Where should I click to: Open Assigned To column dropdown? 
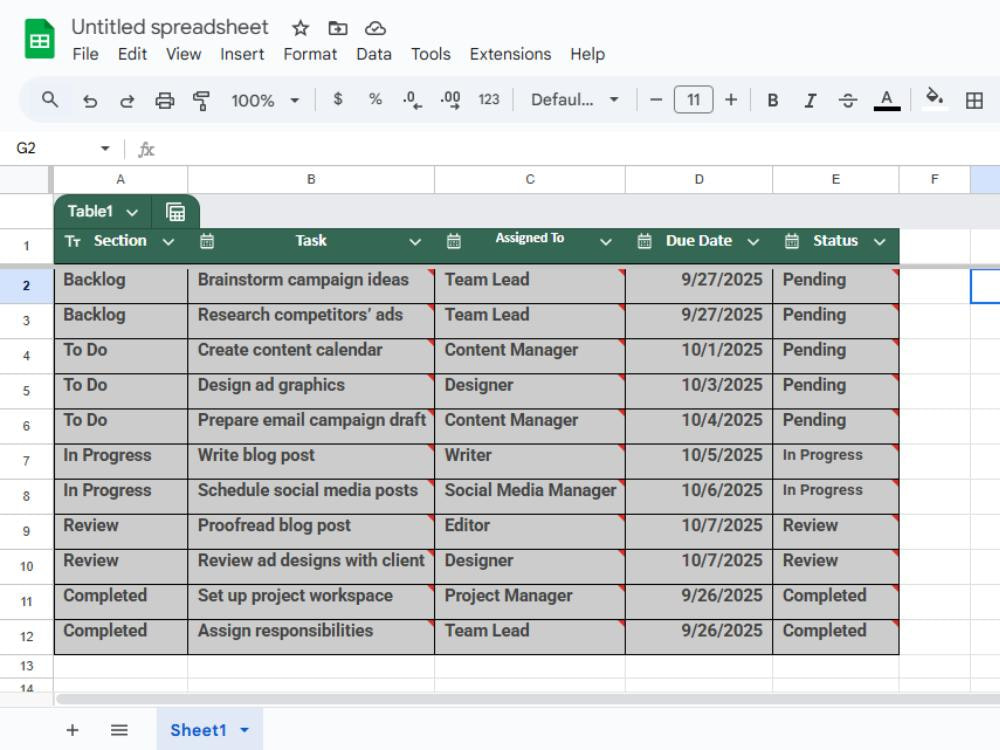605,242
